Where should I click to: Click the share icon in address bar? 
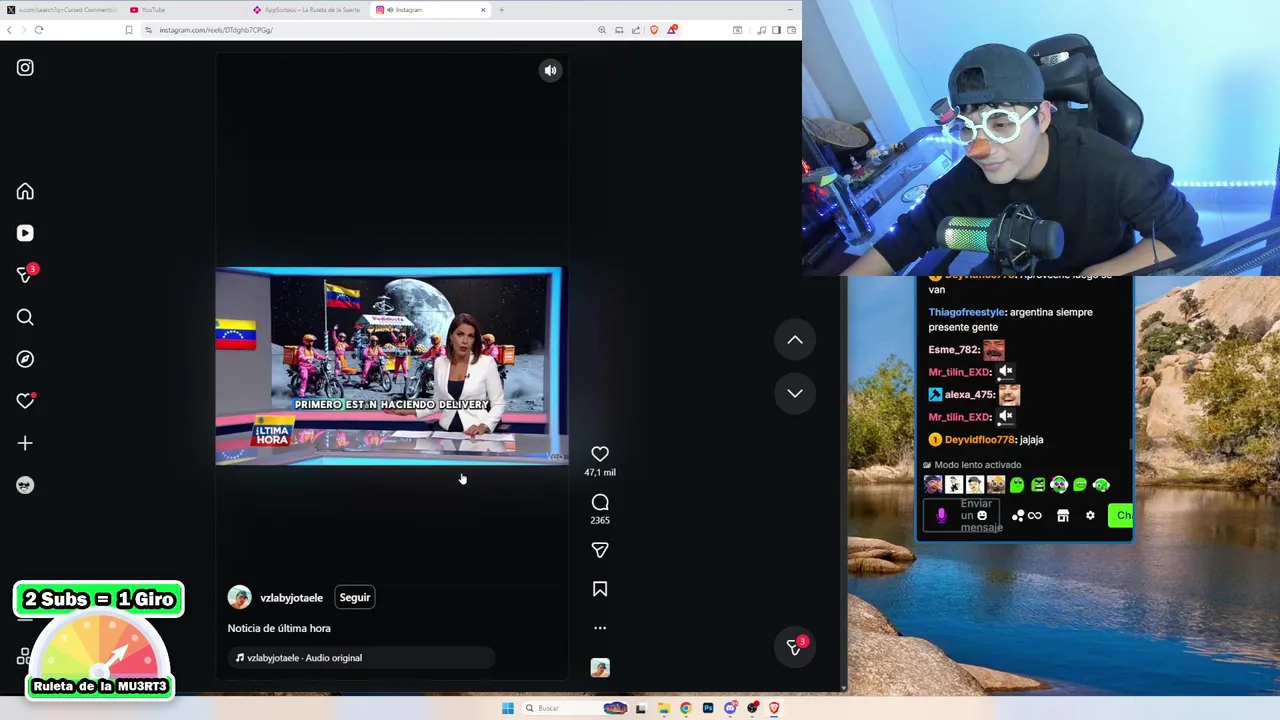(636, 30)
